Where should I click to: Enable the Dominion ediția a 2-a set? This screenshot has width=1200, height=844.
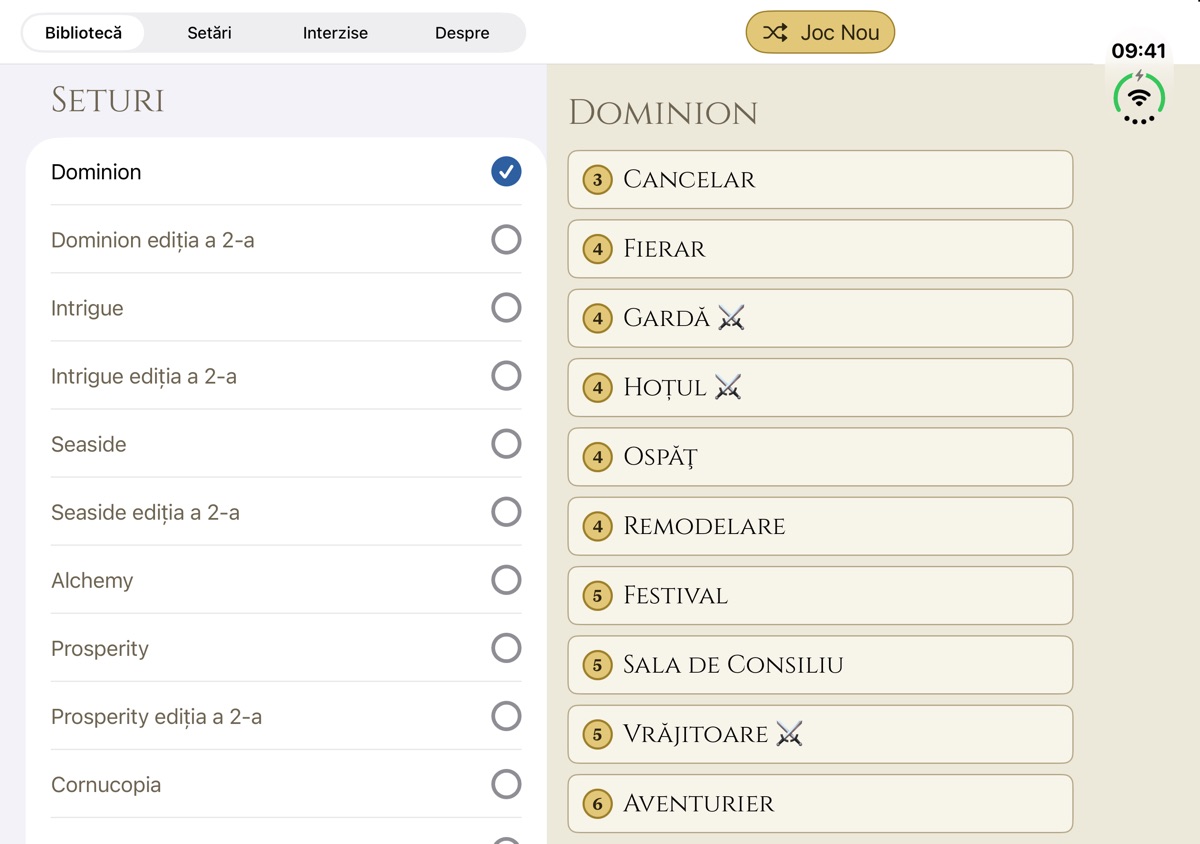click(x=506, y=240)
